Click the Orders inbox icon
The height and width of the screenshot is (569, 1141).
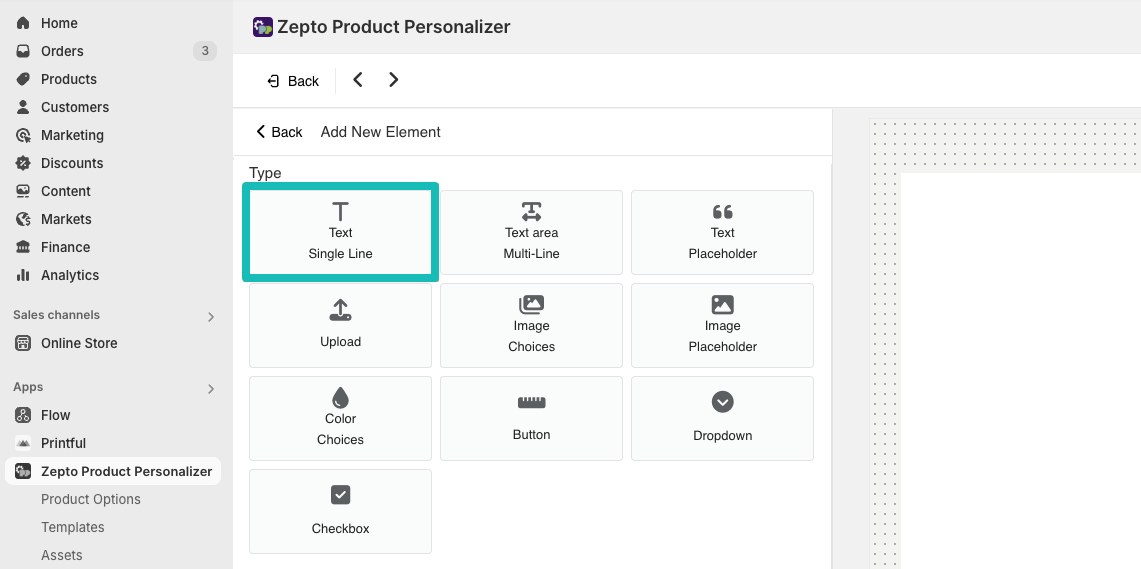[x=23, y=51]
